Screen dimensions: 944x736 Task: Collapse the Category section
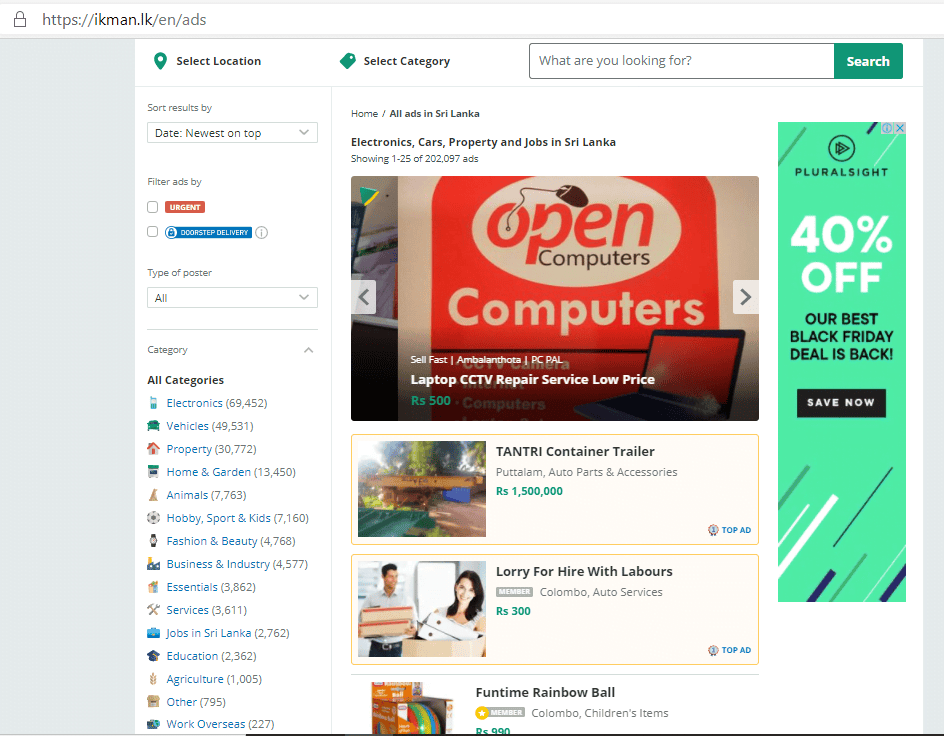click(309, 350)
